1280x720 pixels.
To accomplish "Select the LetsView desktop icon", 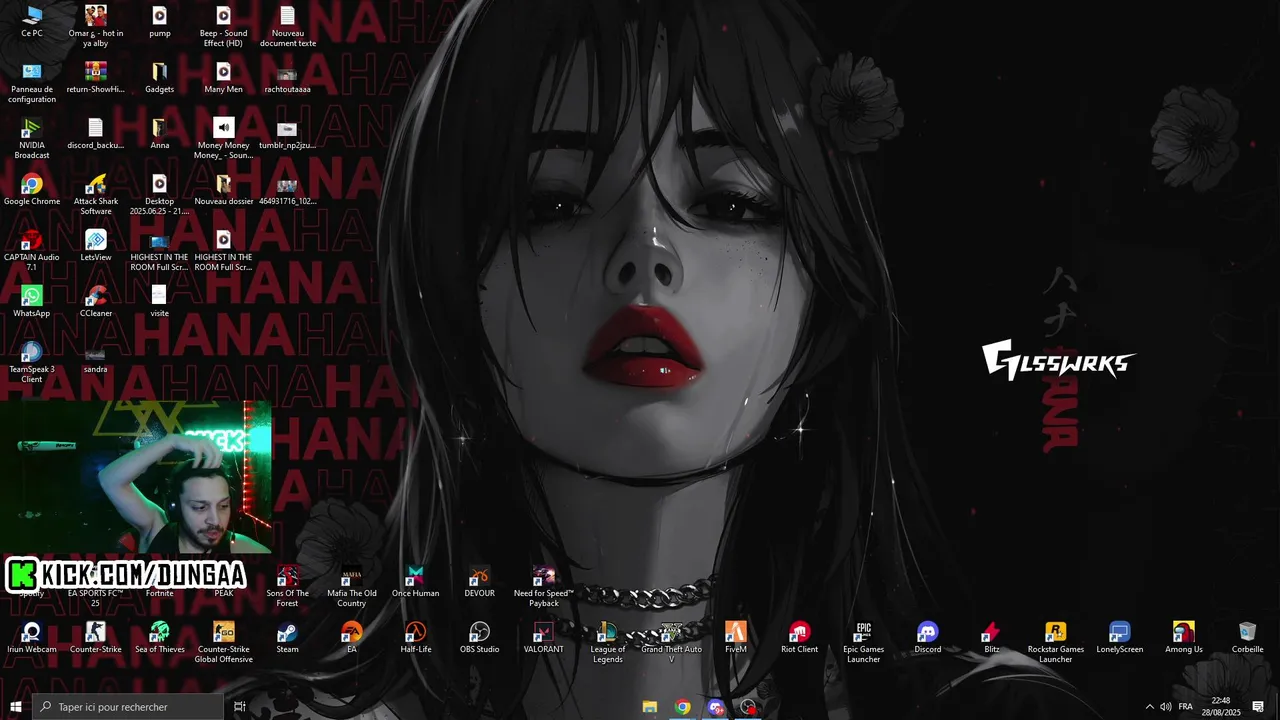I will point(96,245).
